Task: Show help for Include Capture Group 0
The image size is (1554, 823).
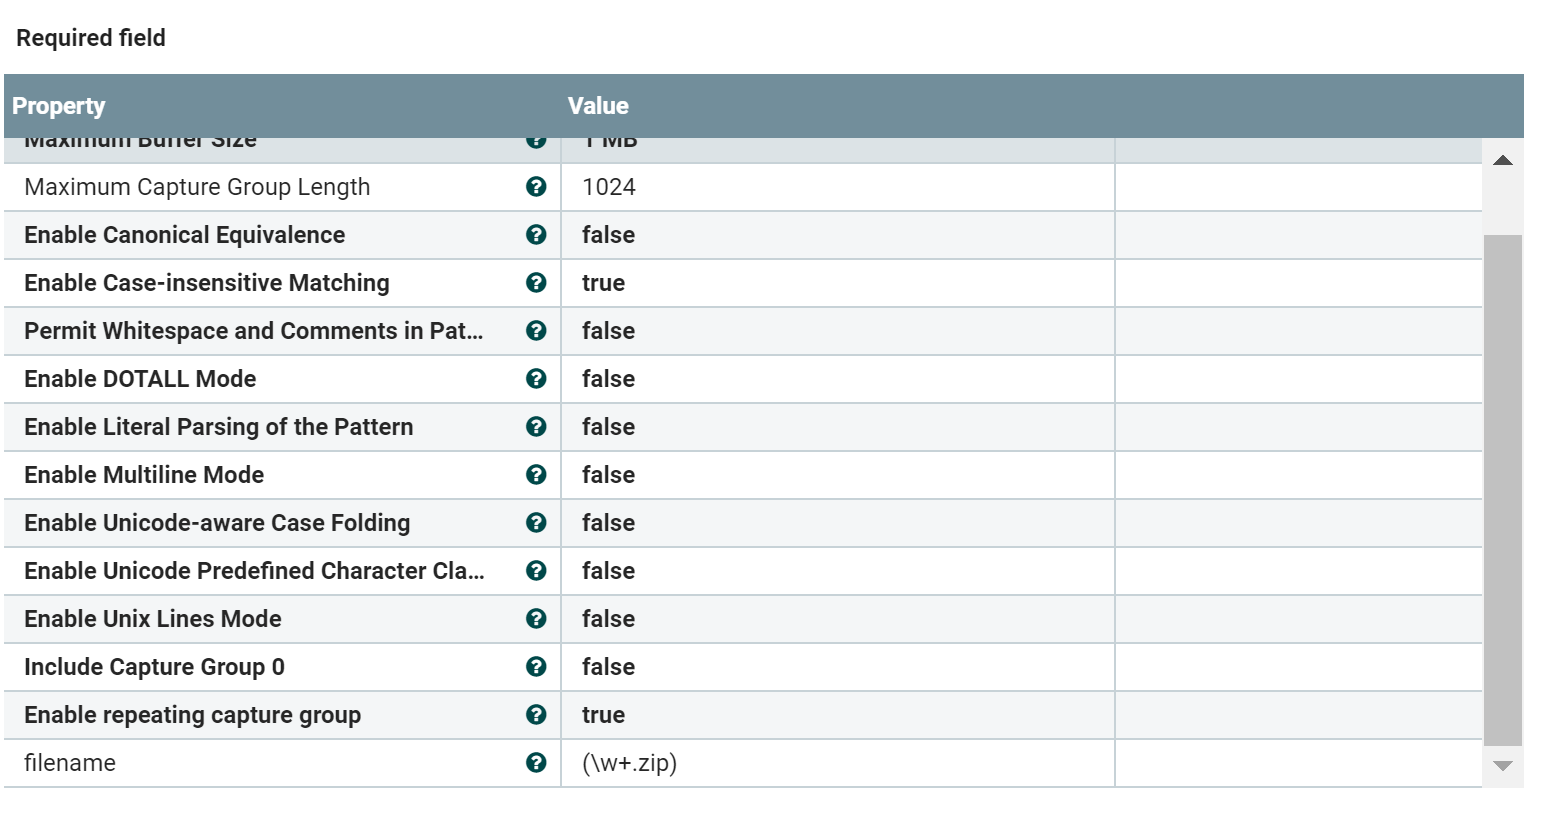Action: [536, 667]
